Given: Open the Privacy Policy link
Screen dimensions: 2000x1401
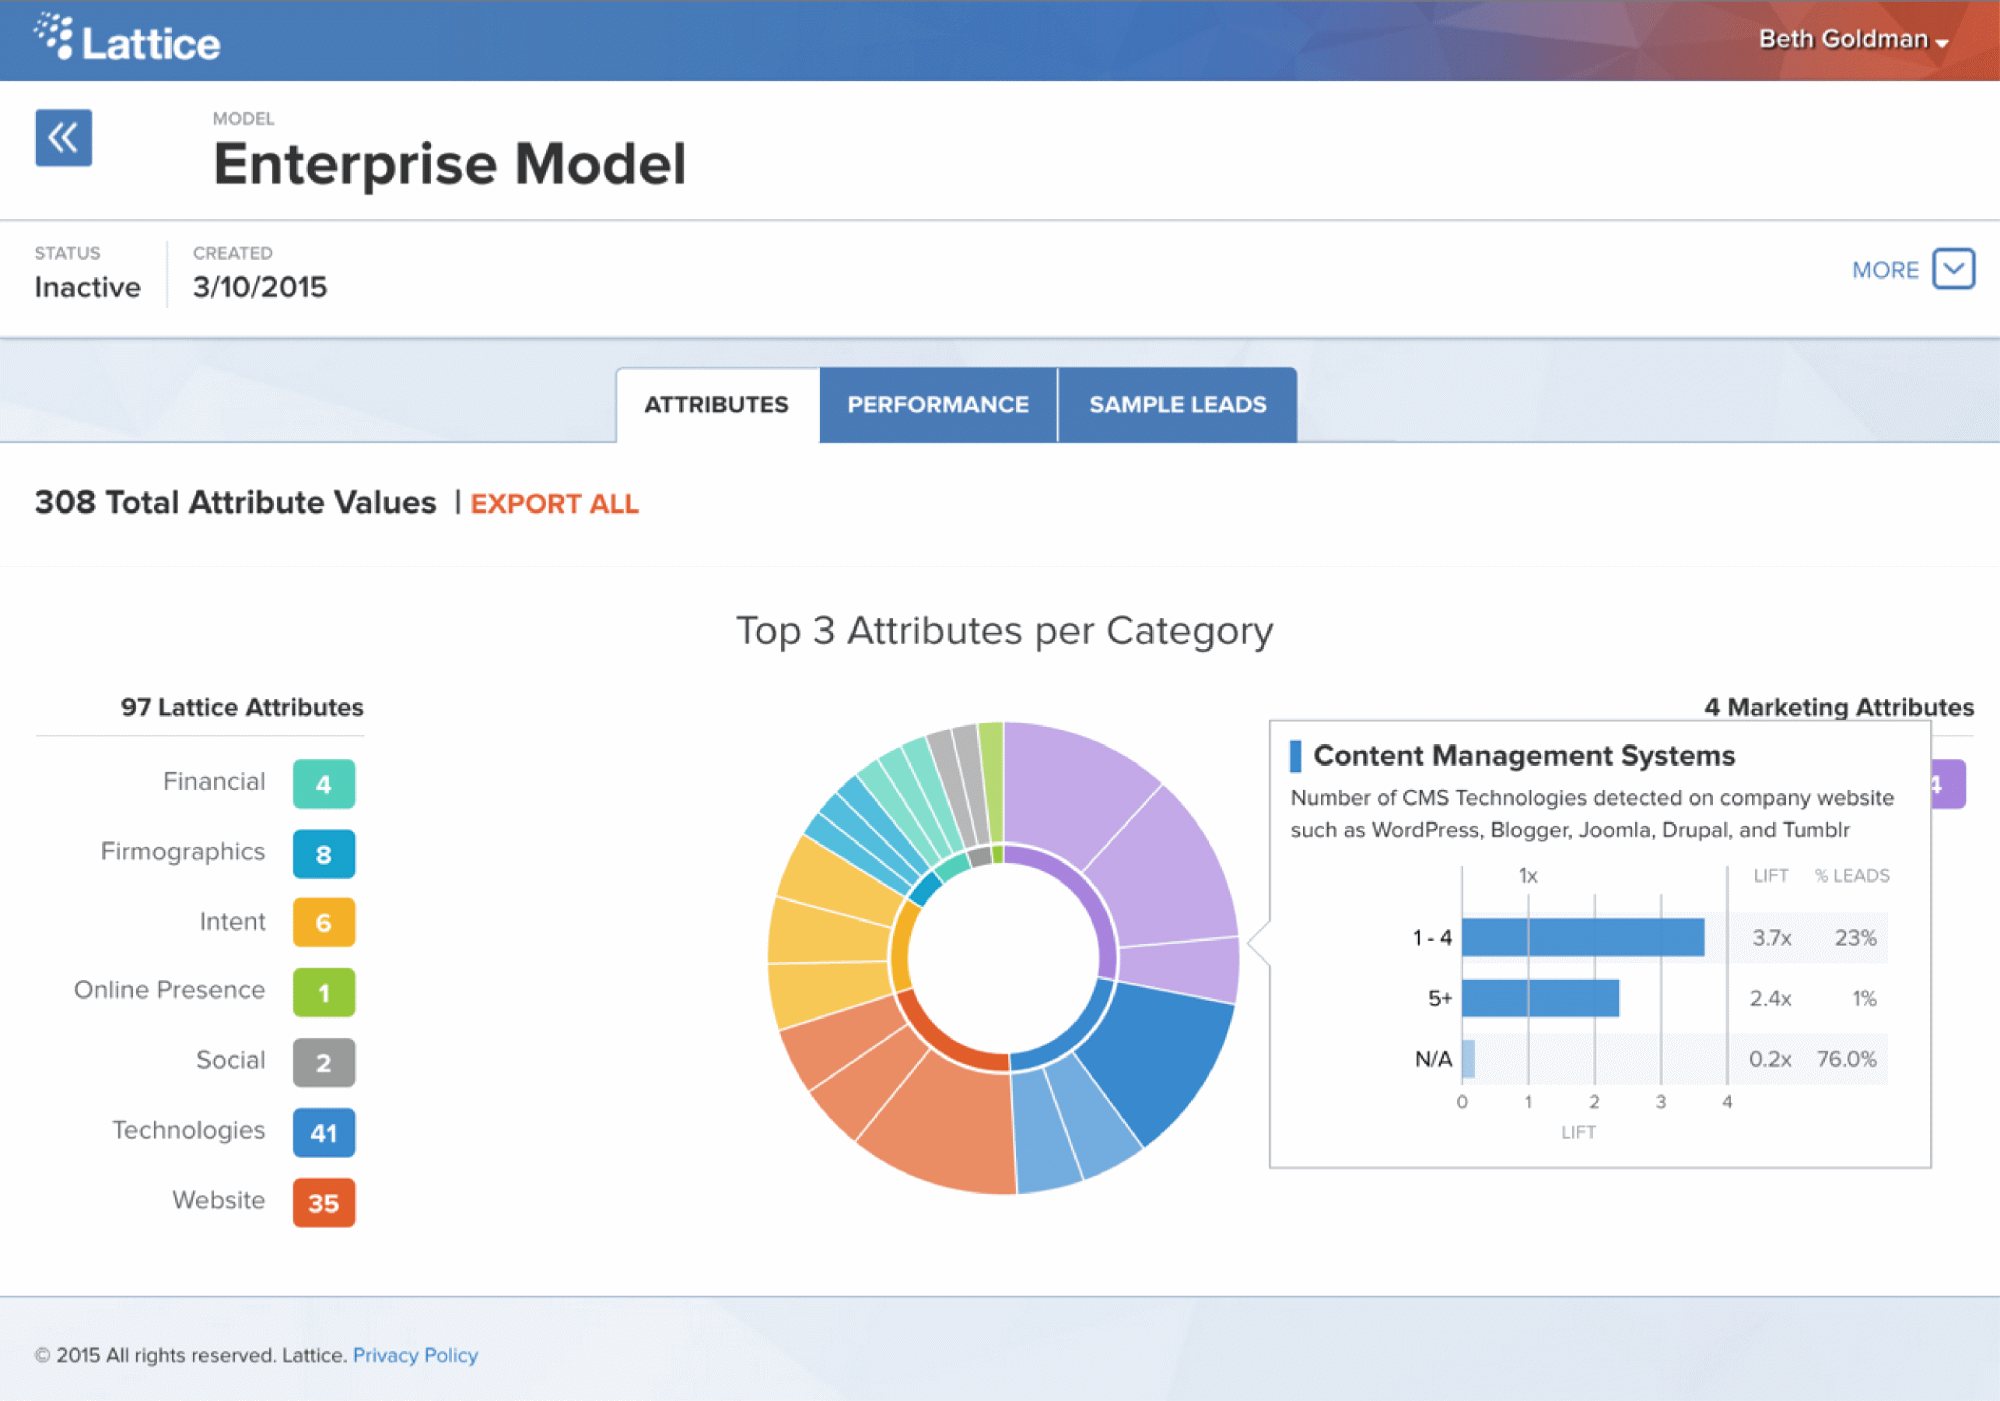Looking at the screenshot, I should (x=415, y=1355).
